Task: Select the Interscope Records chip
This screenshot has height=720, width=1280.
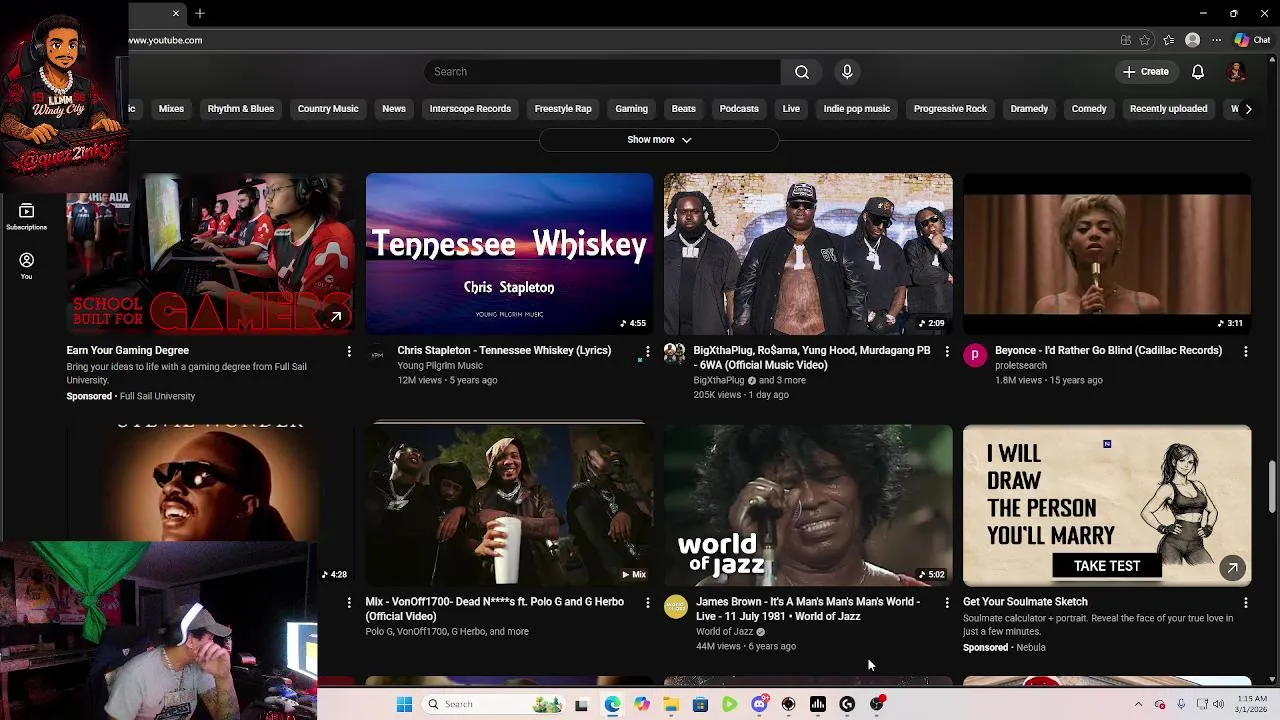Action: 470,109
